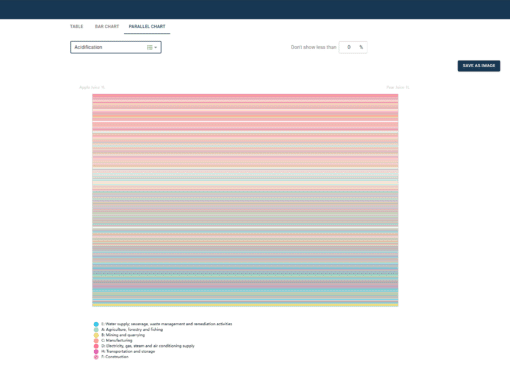Click the Apple Juice axis label
Image resolution: width=510 pixels, height=382 pixels.
coord(92,87)
